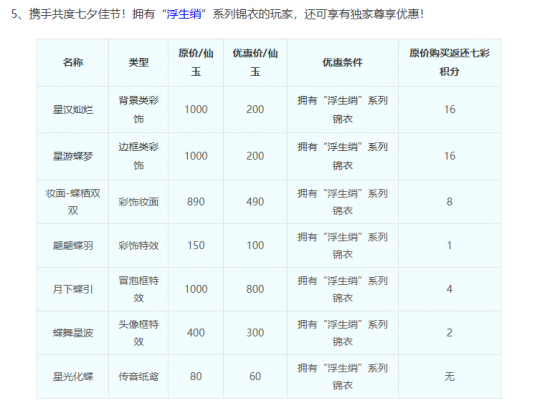Click the 妆面-蝶栖双双 name cell
The width and height of the screenshot is (540, 403).
click(73, 202)
